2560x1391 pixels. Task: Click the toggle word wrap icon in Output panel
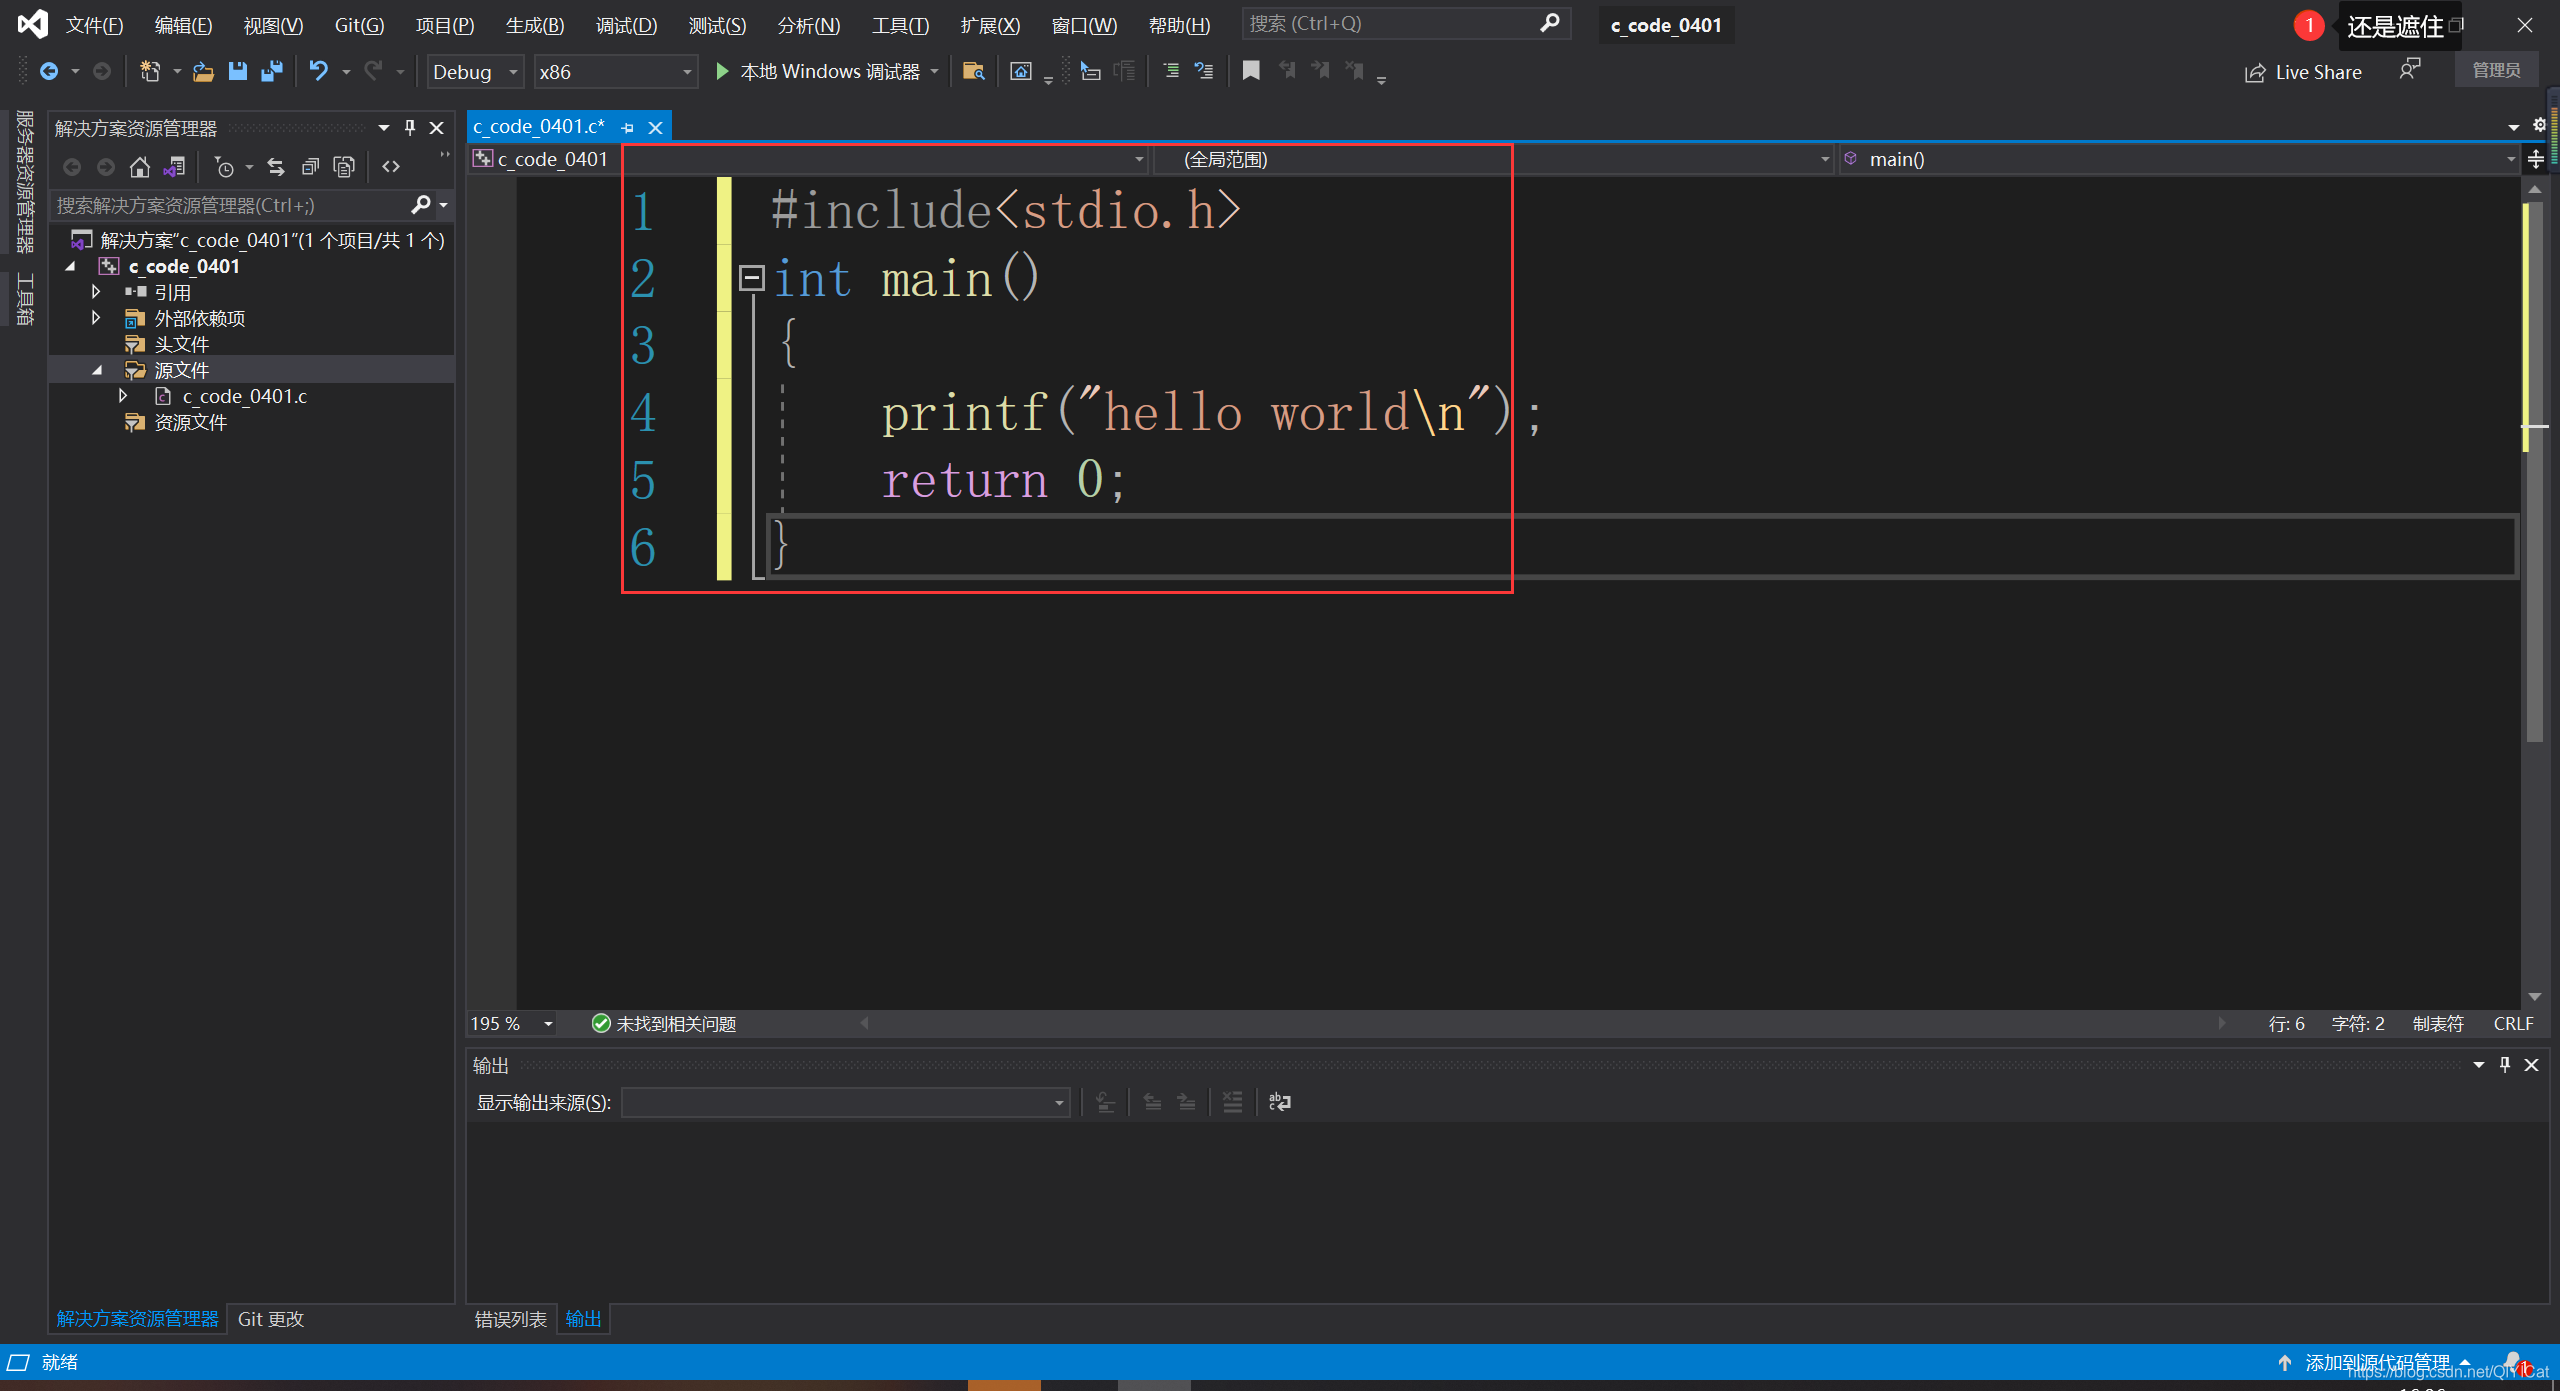[1280, 1102]
